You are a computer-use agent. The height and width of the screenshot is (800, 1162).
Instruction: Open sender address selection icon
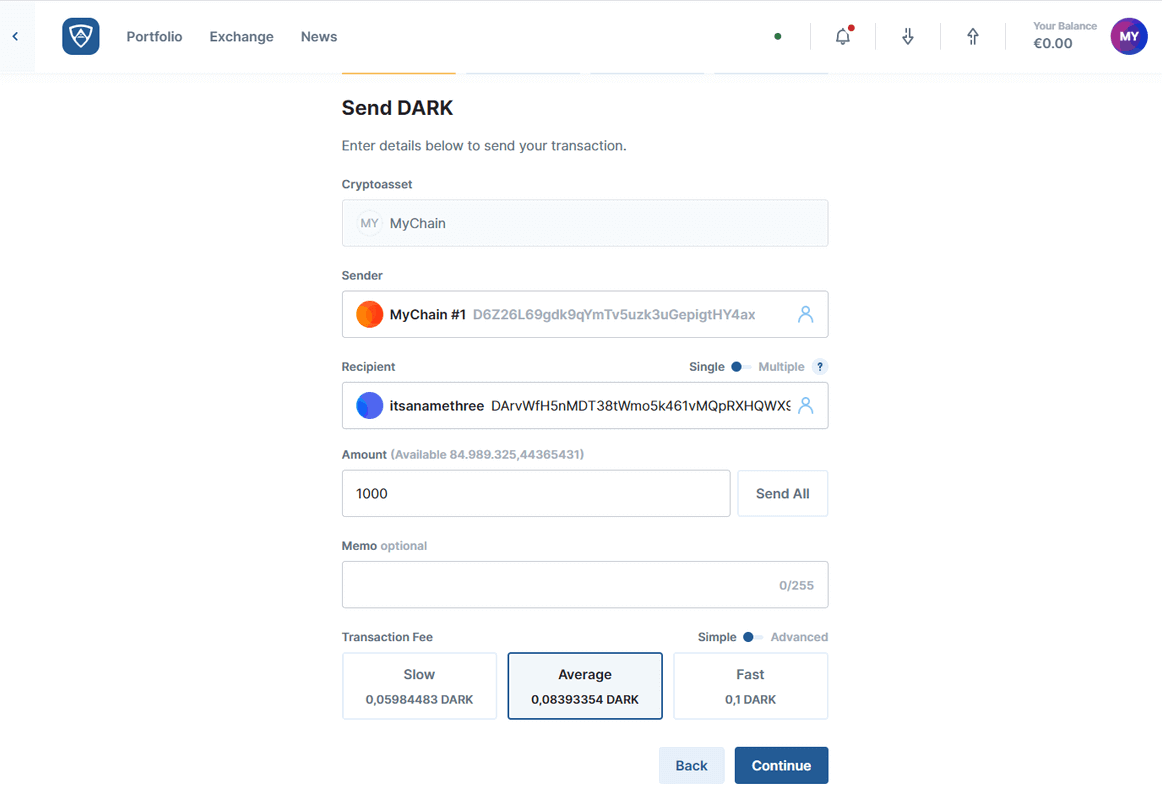pos(805,314)
